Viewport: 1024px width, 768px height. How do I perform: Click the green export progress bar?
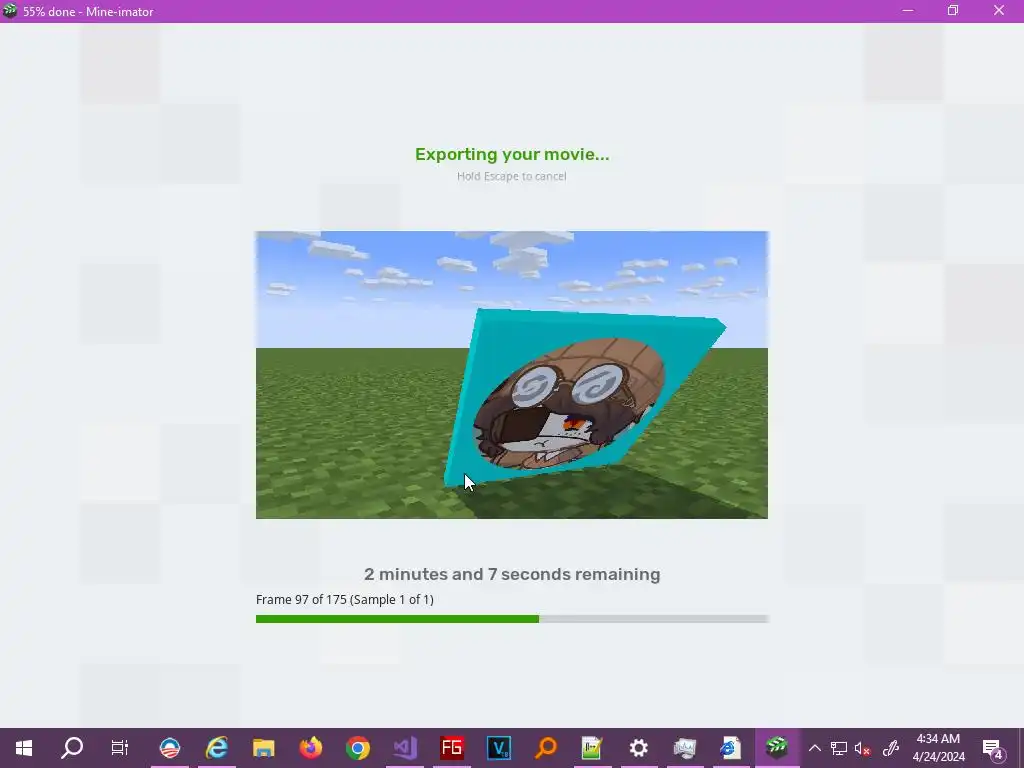pyautogui.click(x=512, y=618)
